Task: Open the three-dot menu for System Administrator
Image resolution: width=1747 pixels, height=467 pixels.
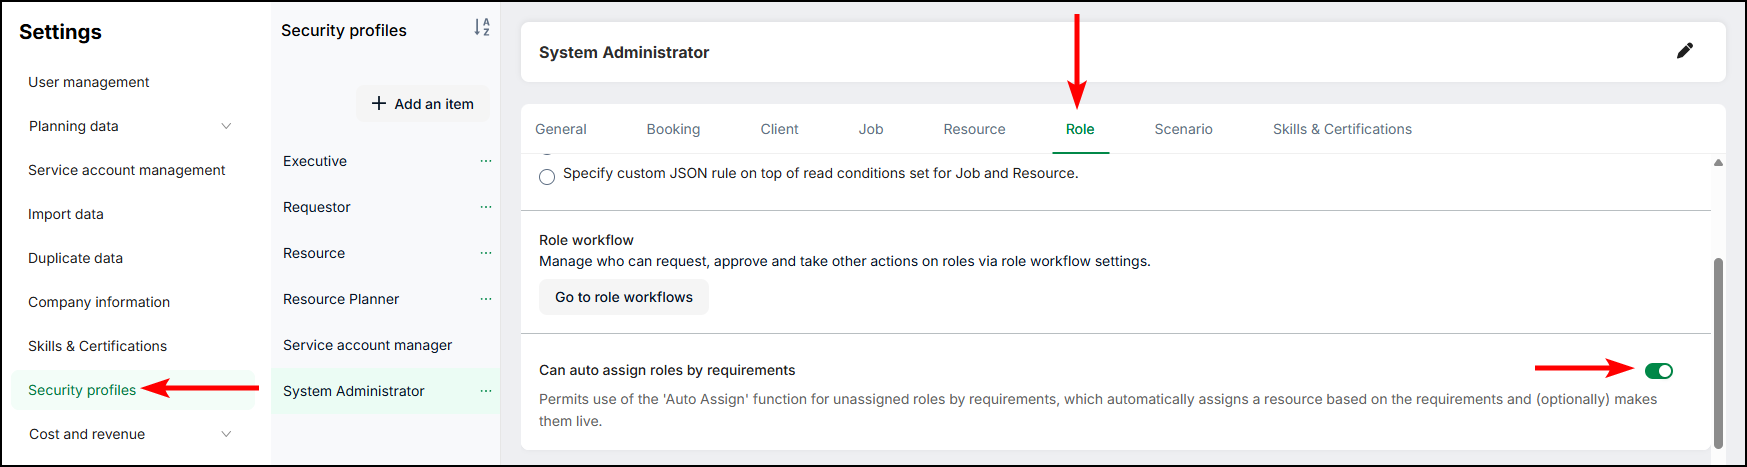Action: tap(486, 391)
